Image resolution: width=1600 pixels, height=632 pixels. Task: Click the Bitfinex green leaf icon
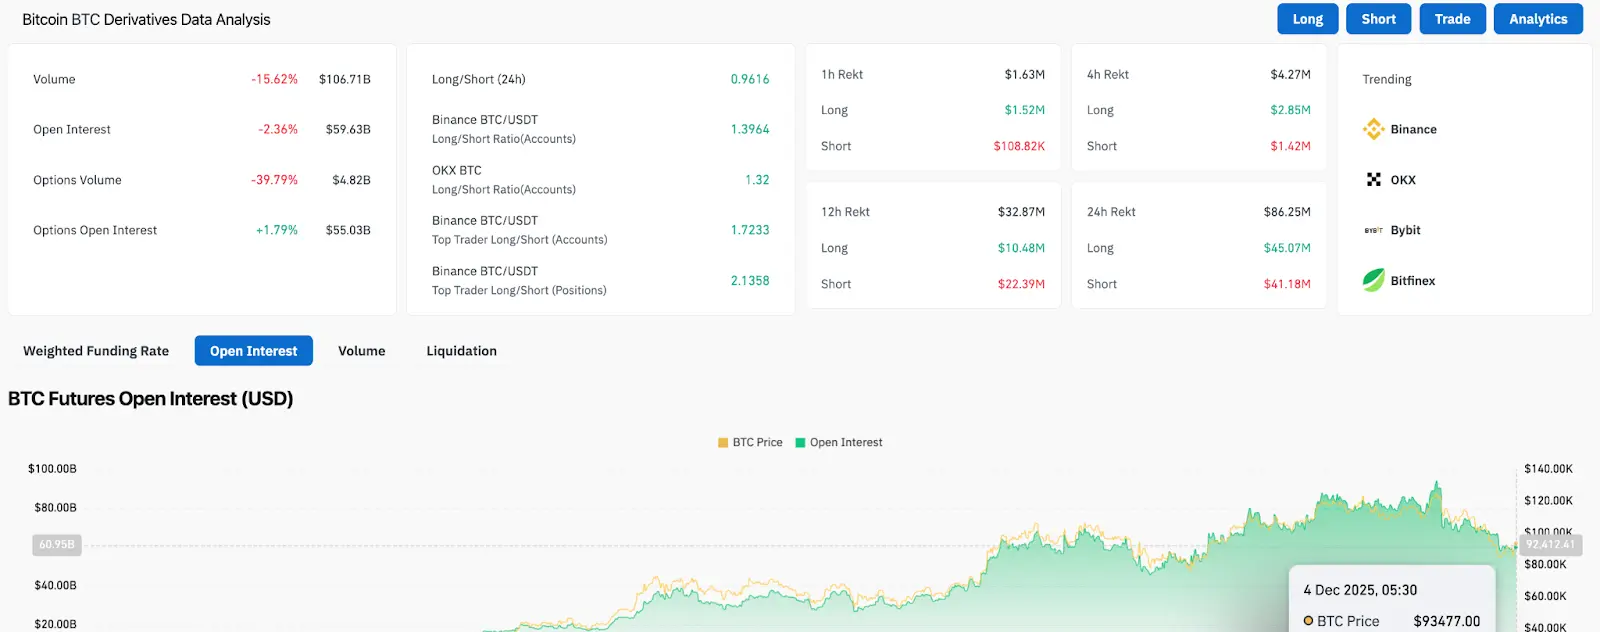[x=1374, y=280]
